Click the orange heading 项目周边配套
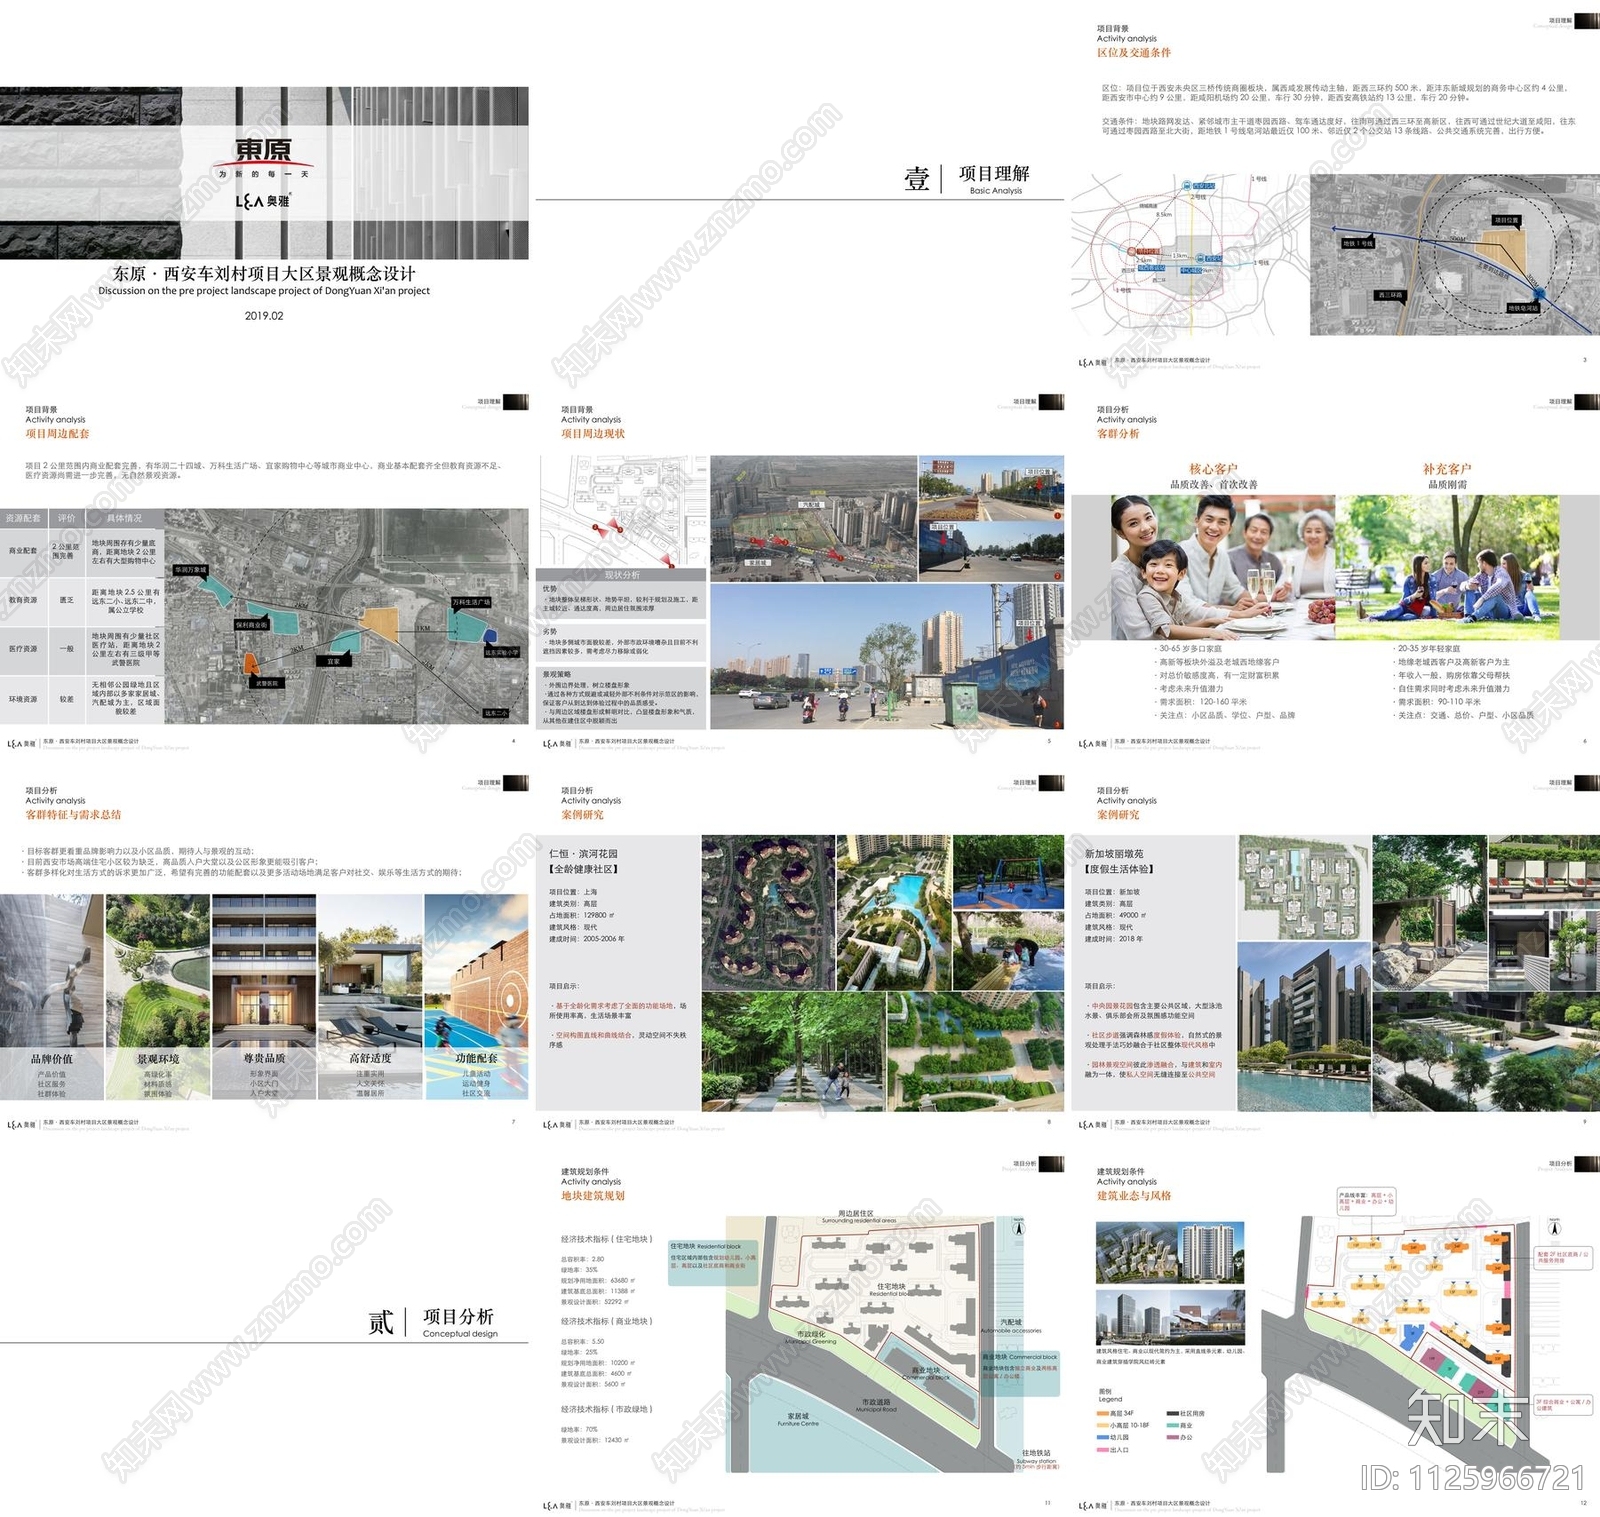This screenshot has height=1517, width=1600. [57, 434]
